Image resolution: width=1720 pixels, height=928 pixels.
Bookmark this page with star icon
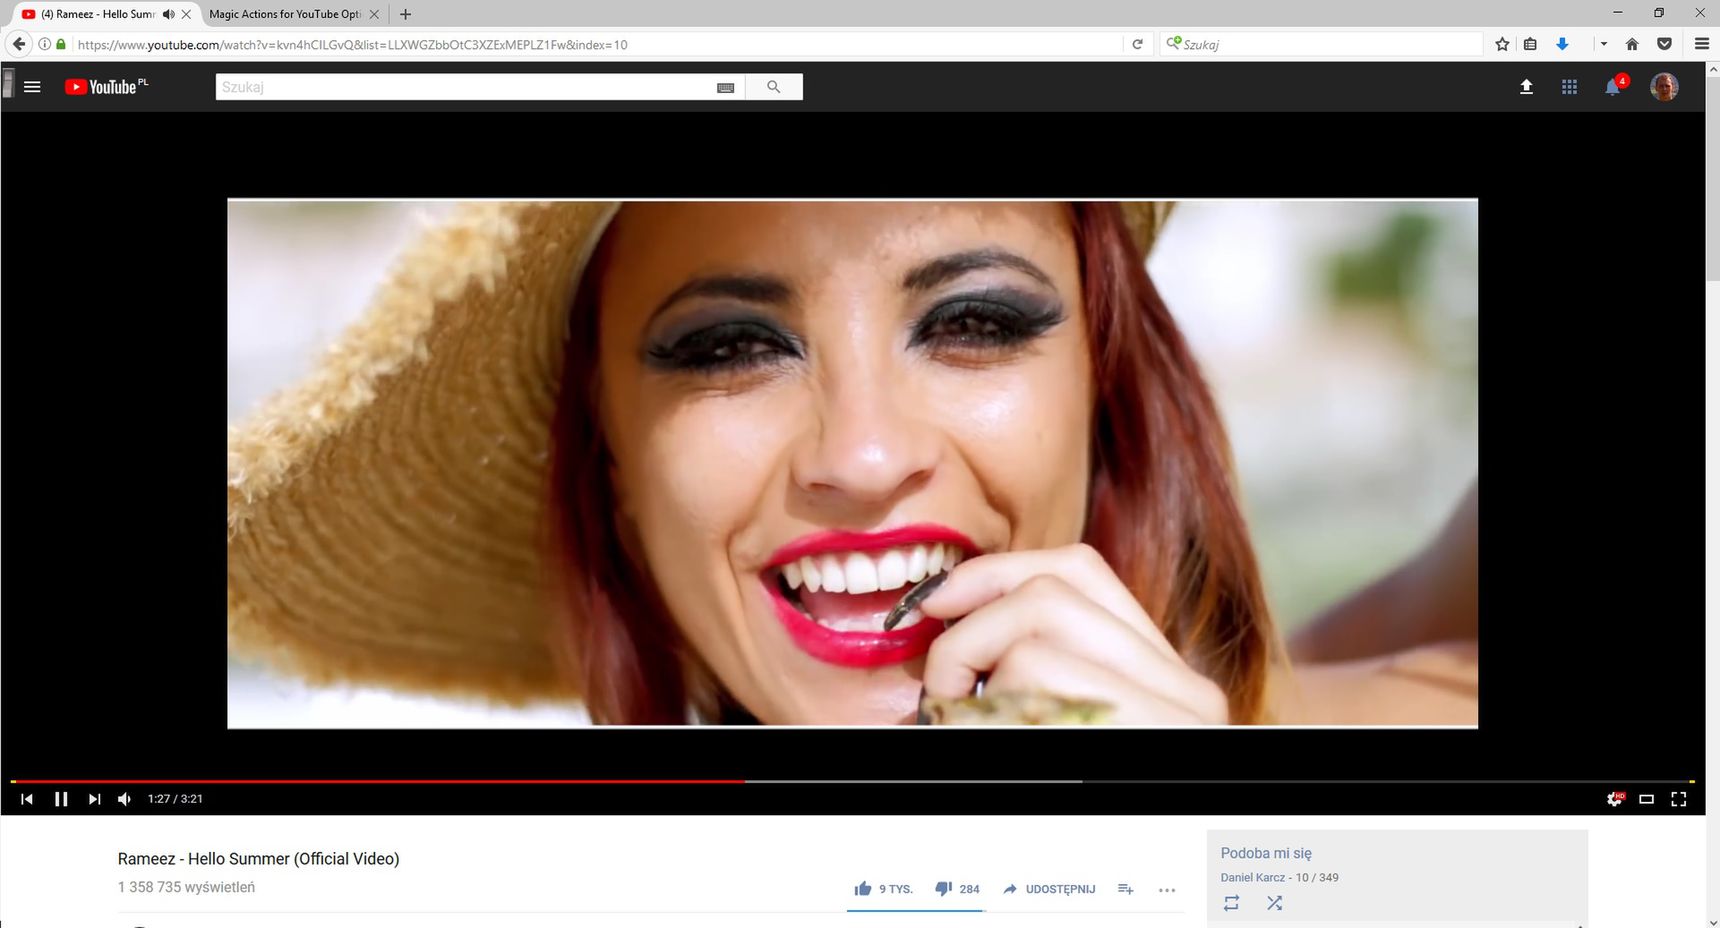coord(1502,44)
